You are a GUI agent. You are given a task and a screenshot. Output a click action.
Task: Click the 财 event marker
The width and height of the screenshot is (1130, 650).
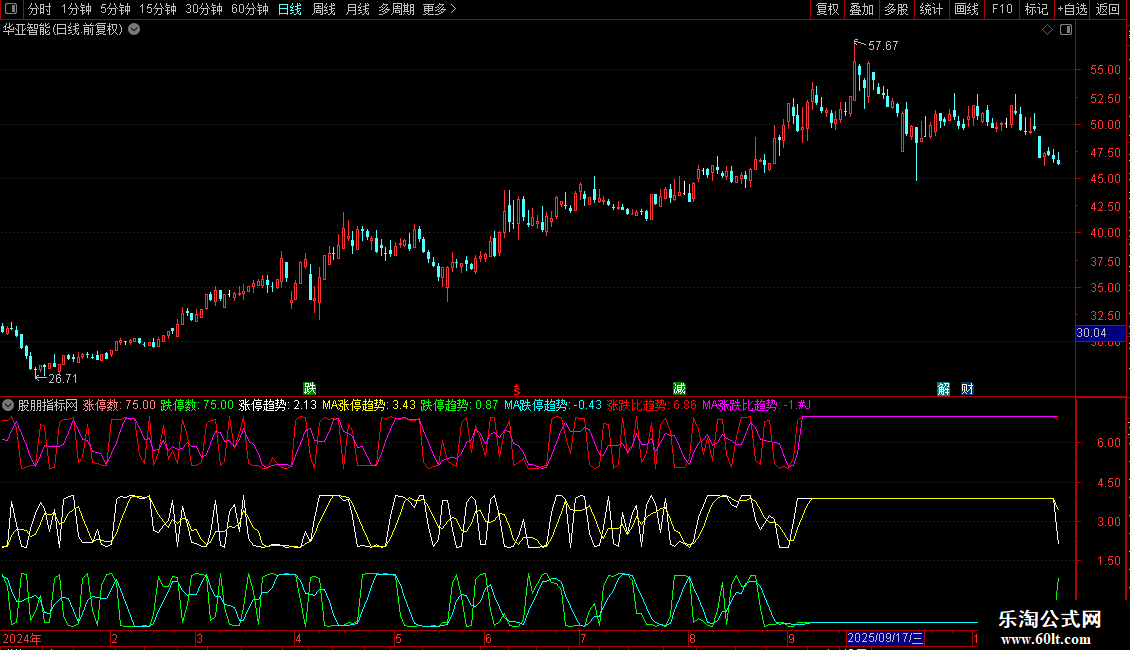[x=967, y=389]
